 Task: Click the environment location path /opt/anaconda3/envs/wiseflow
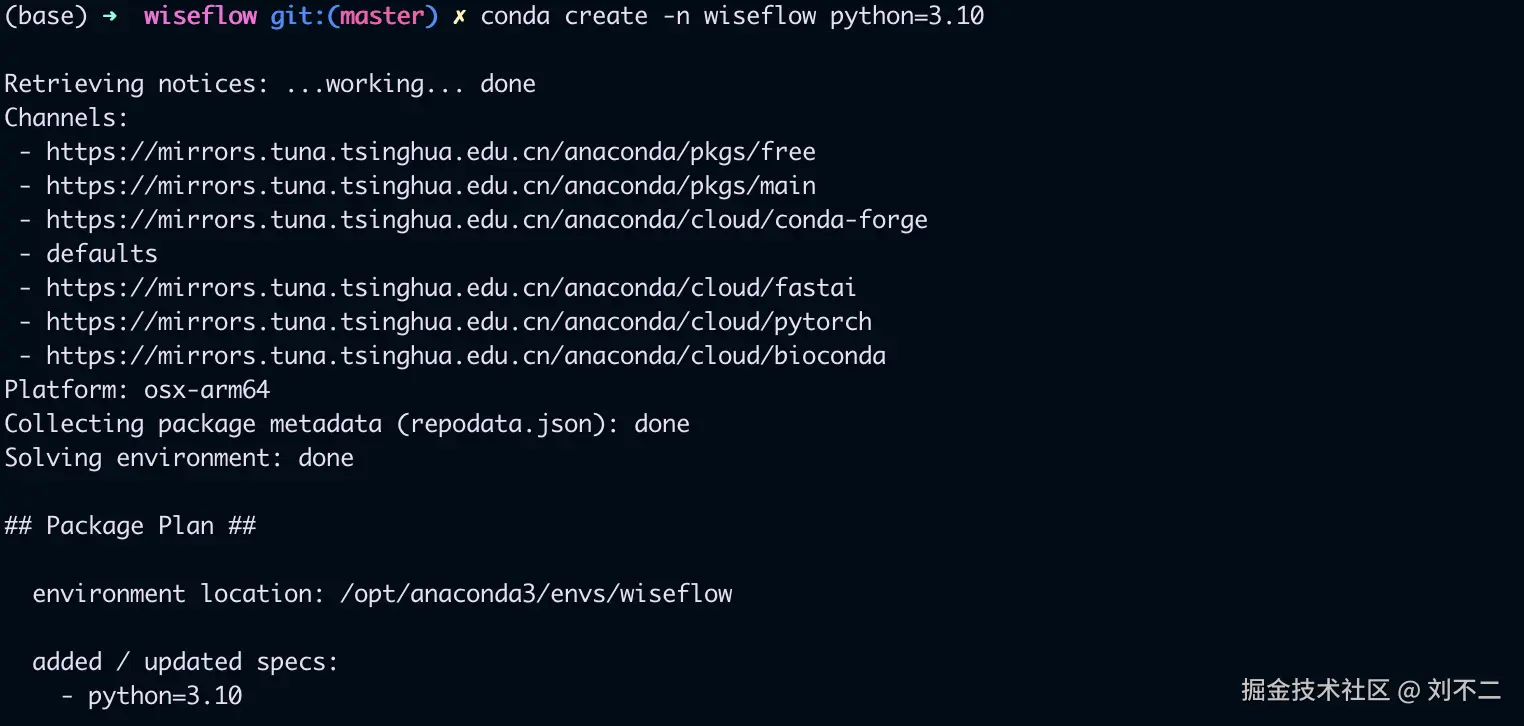(536, 594)
